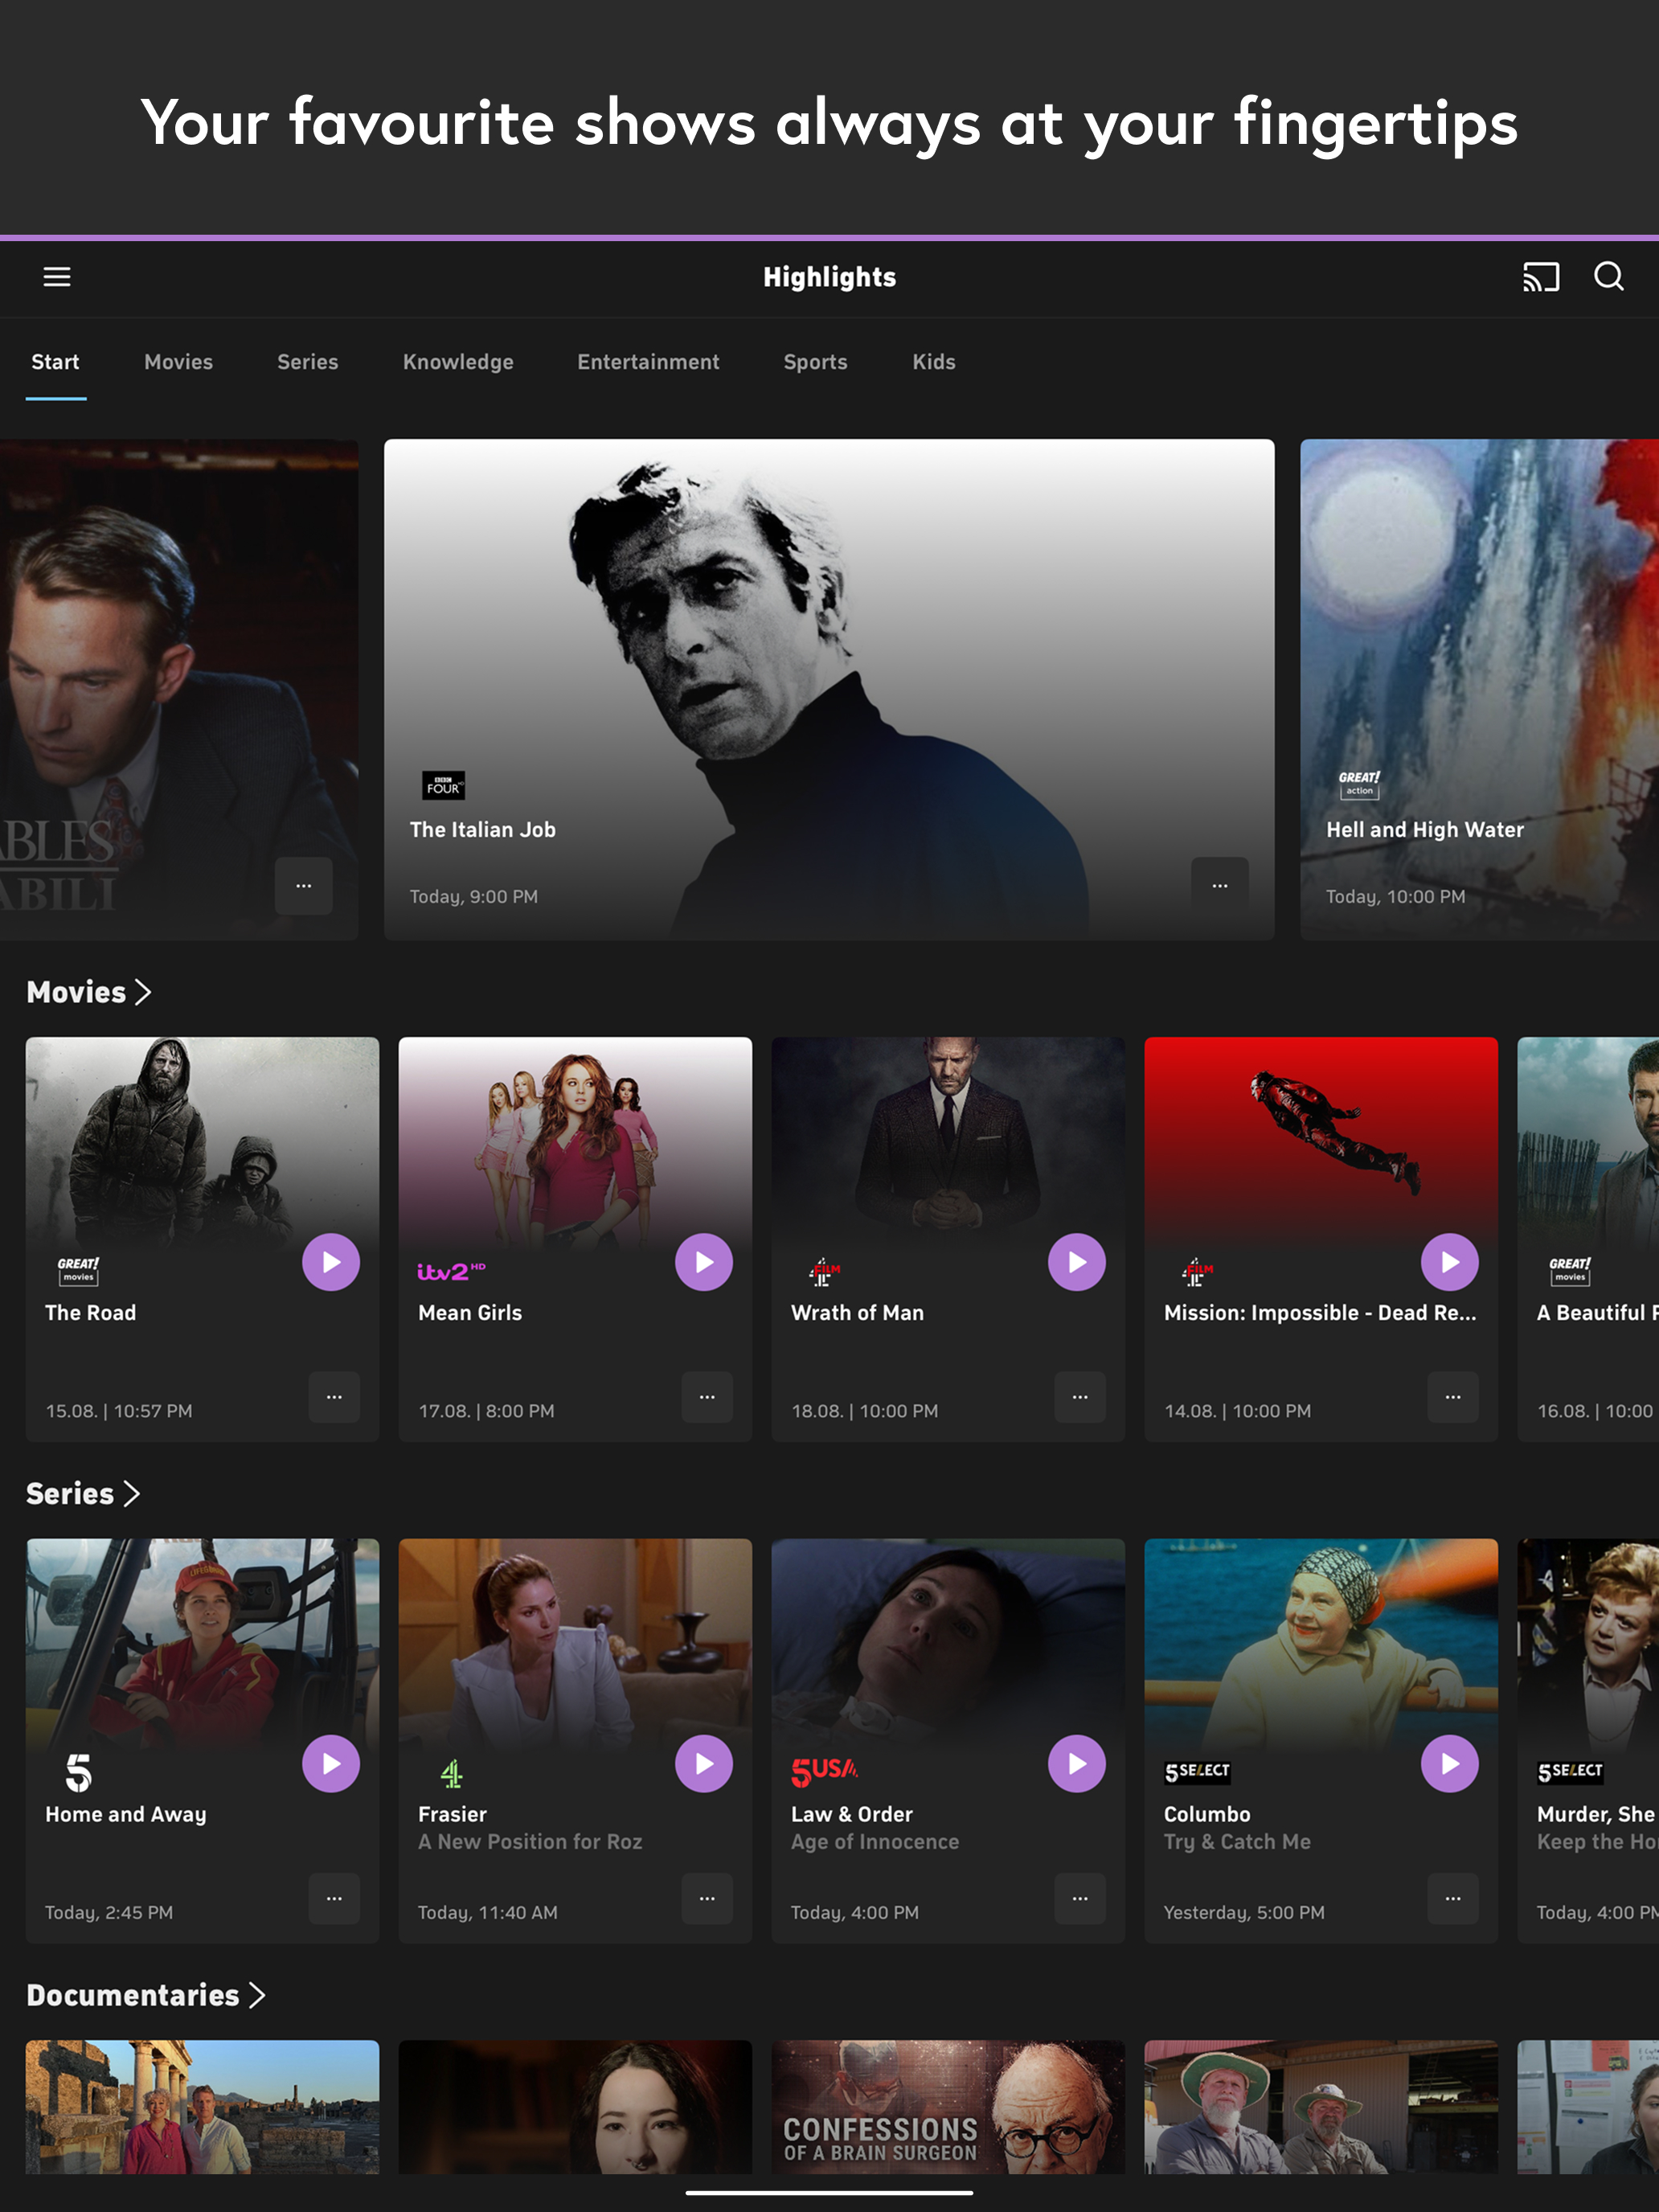The height and width of the screenshot is (2212, 1659).
Task: Tap Film4 logo on Wrath of Man card
Action: [824, 1272]
